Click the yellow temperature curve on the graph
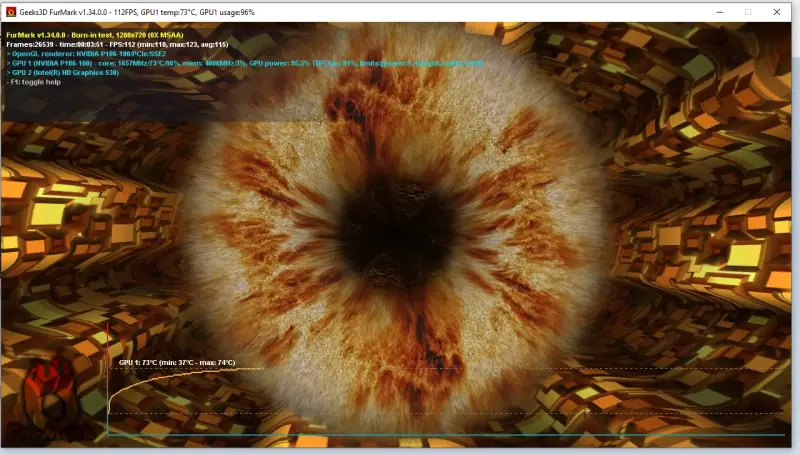The image size is (800, 455). click(x=180, y=372)
